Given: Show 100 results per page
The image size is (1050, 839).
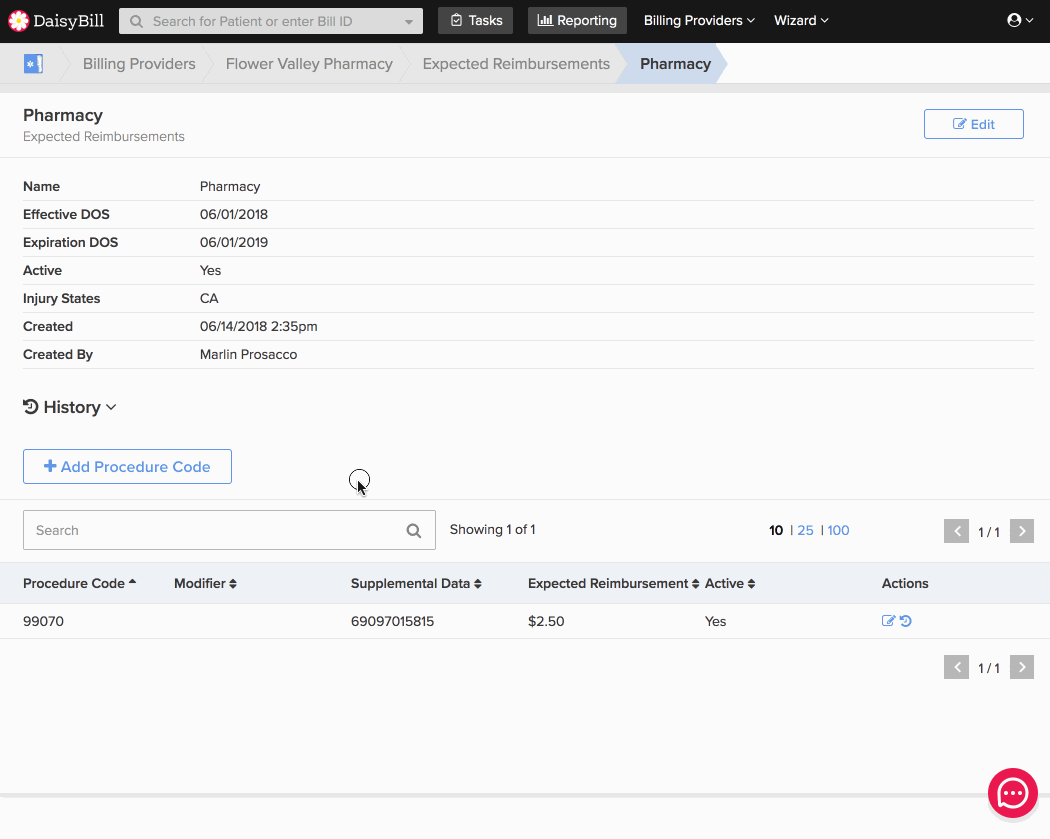Looking at the screenshot, I should click(x=838, y=530).
